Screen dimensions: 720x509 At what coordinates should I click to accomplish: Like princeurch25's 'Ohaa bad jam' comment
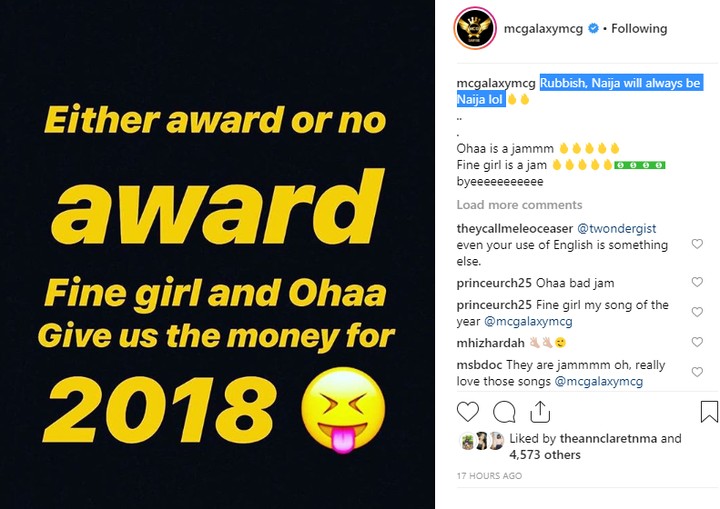697,282
